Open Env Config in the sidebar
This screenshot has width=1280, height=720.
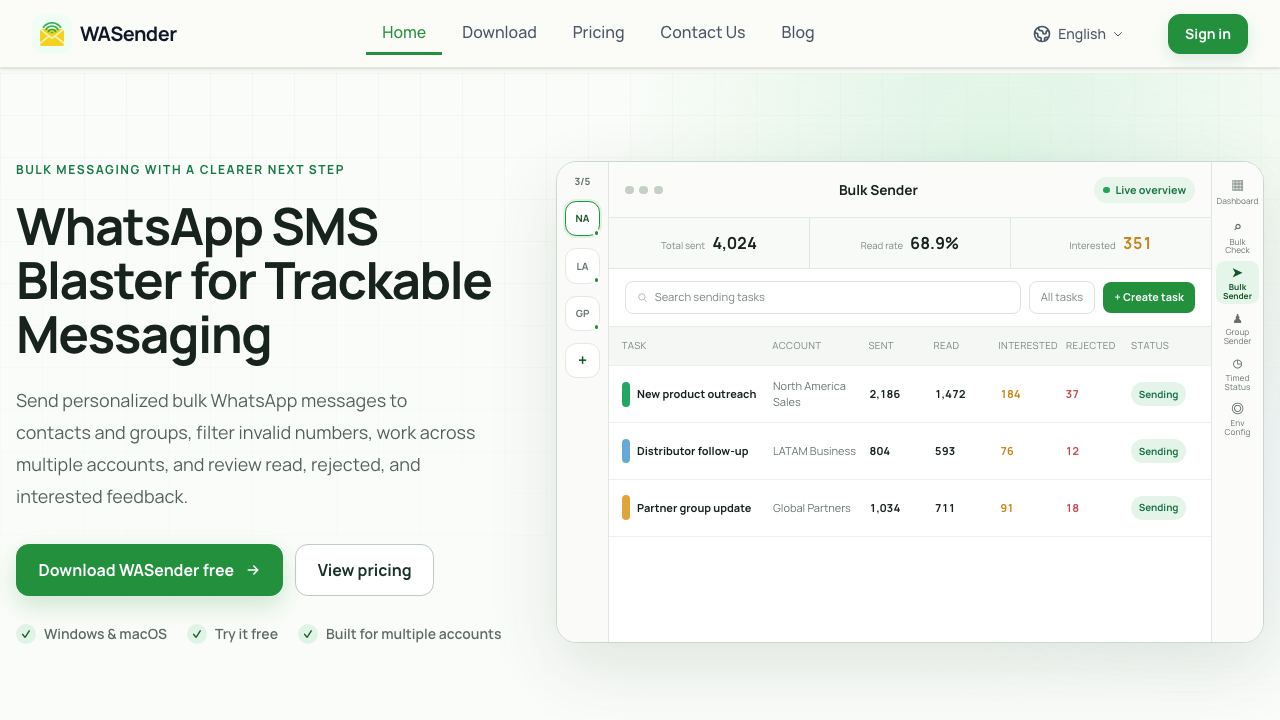(1237, 420)
